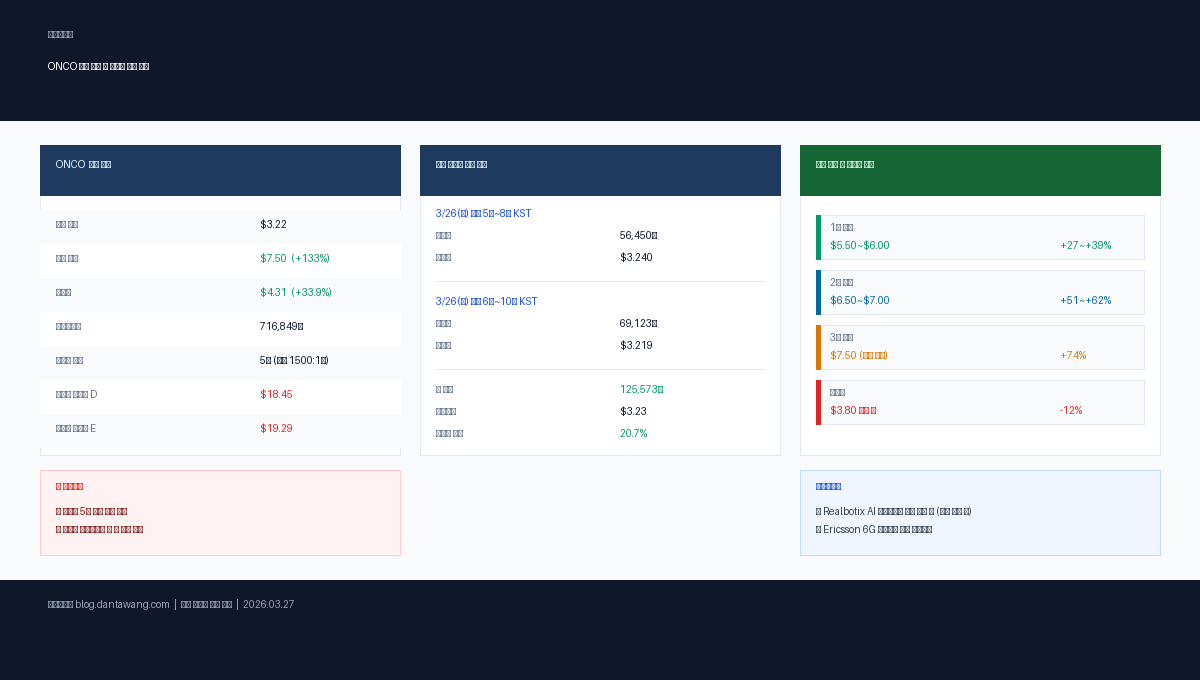
Task: Select the $5.50~$6.00 first target card
Action: 980,237
